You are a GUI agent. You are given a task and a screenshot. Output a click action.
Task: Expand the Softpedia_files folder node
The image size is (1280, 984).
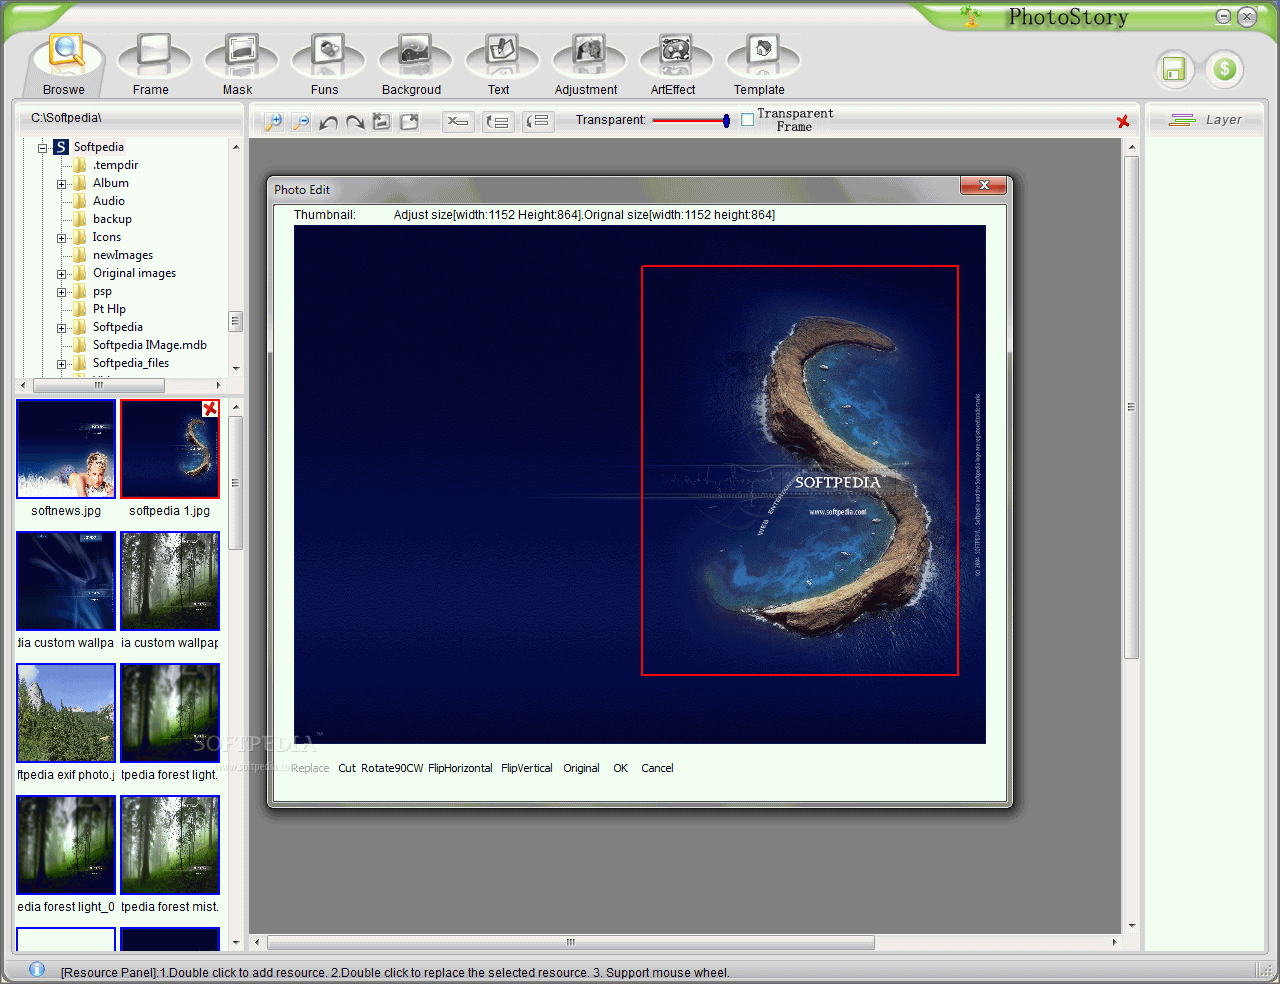click(x=61, y=364)
